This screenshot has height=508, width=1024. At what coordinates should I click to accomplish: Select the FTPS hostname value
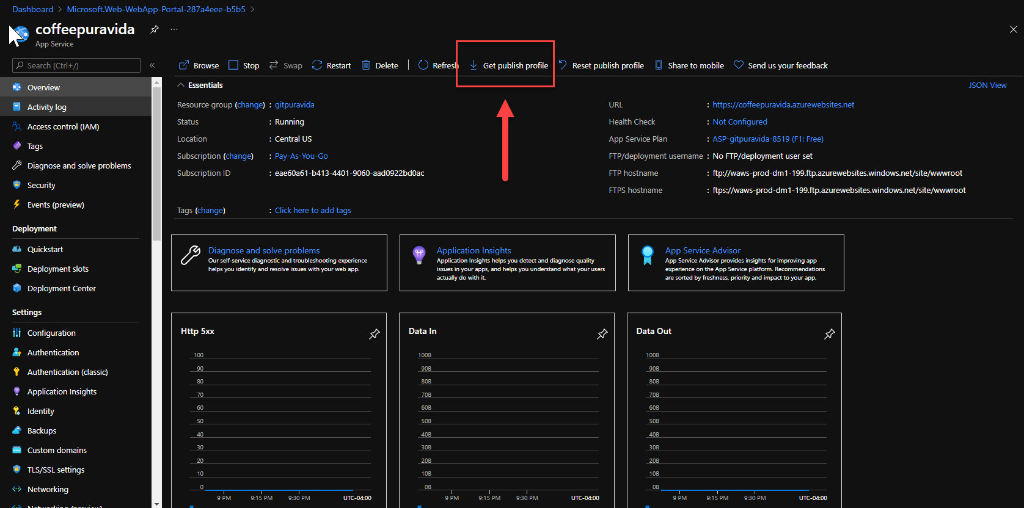point(839,191)
